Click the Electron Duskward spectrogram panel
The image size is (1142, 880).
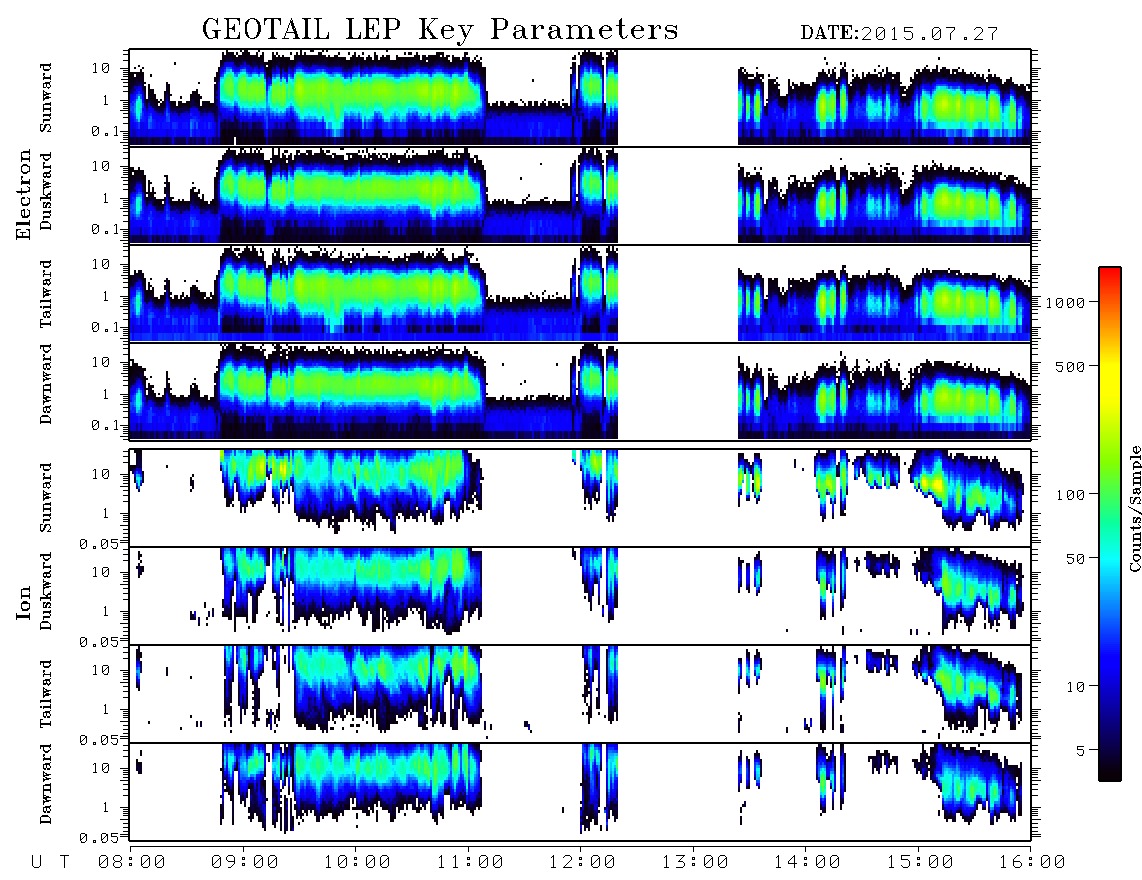[x=580, y=195]
